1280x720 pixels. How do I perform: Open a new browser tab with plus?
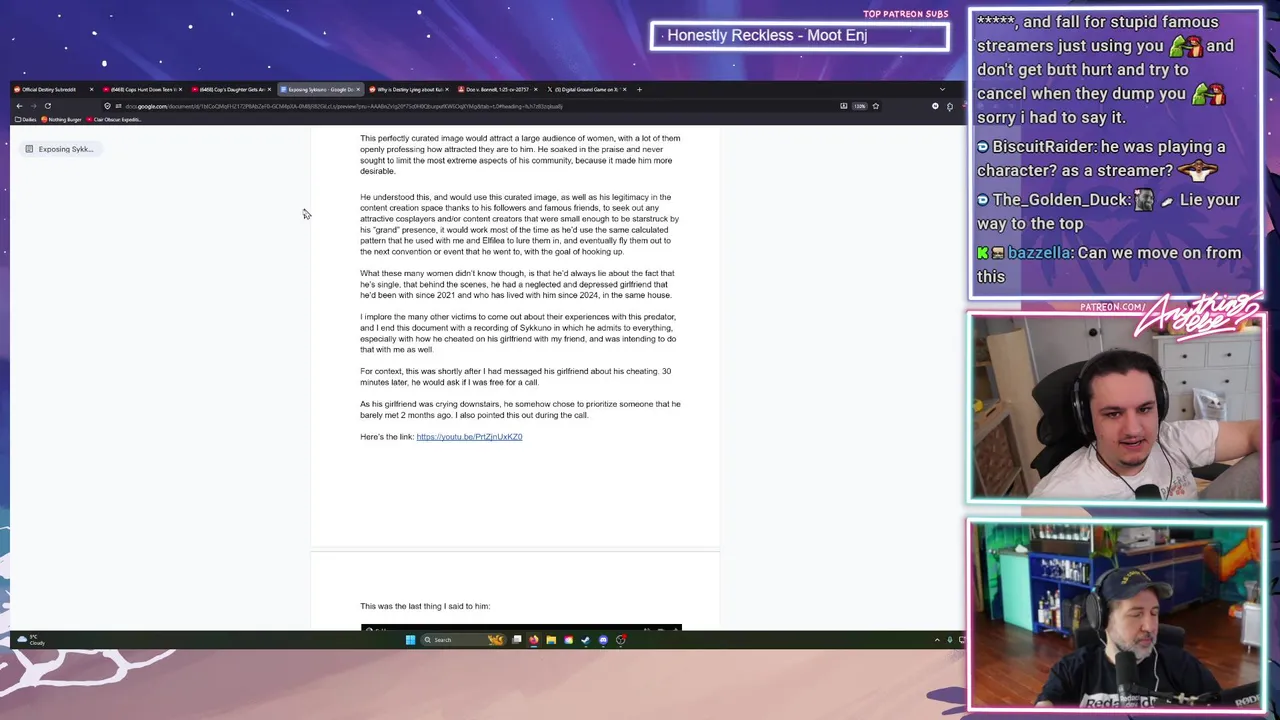[639, 89]
